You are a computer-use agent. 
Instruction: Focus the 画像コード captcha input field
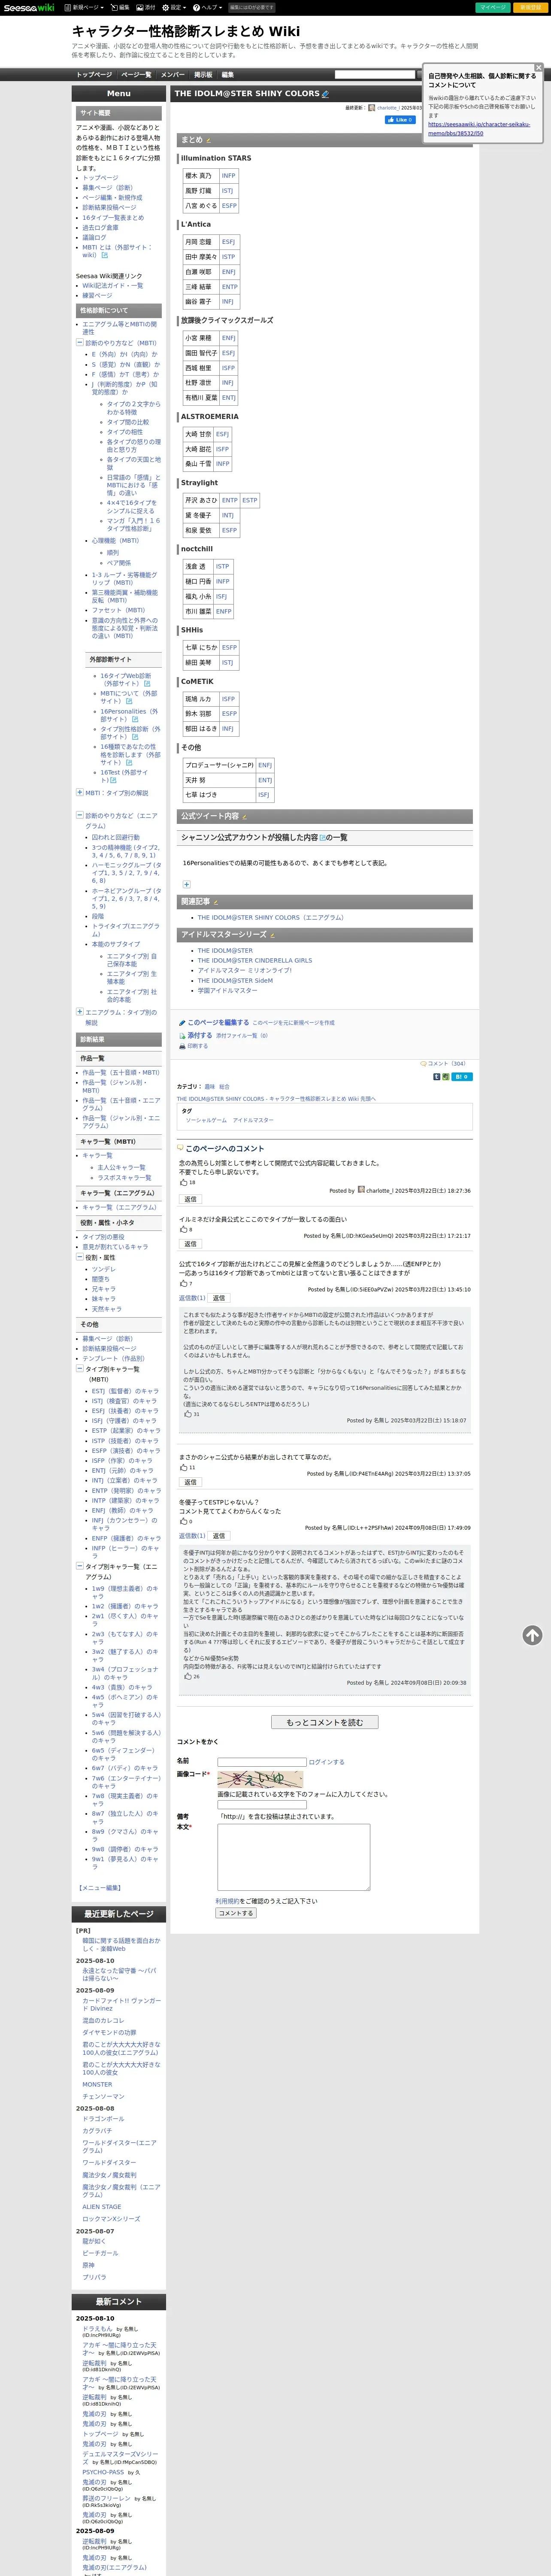coord(262,1805)
